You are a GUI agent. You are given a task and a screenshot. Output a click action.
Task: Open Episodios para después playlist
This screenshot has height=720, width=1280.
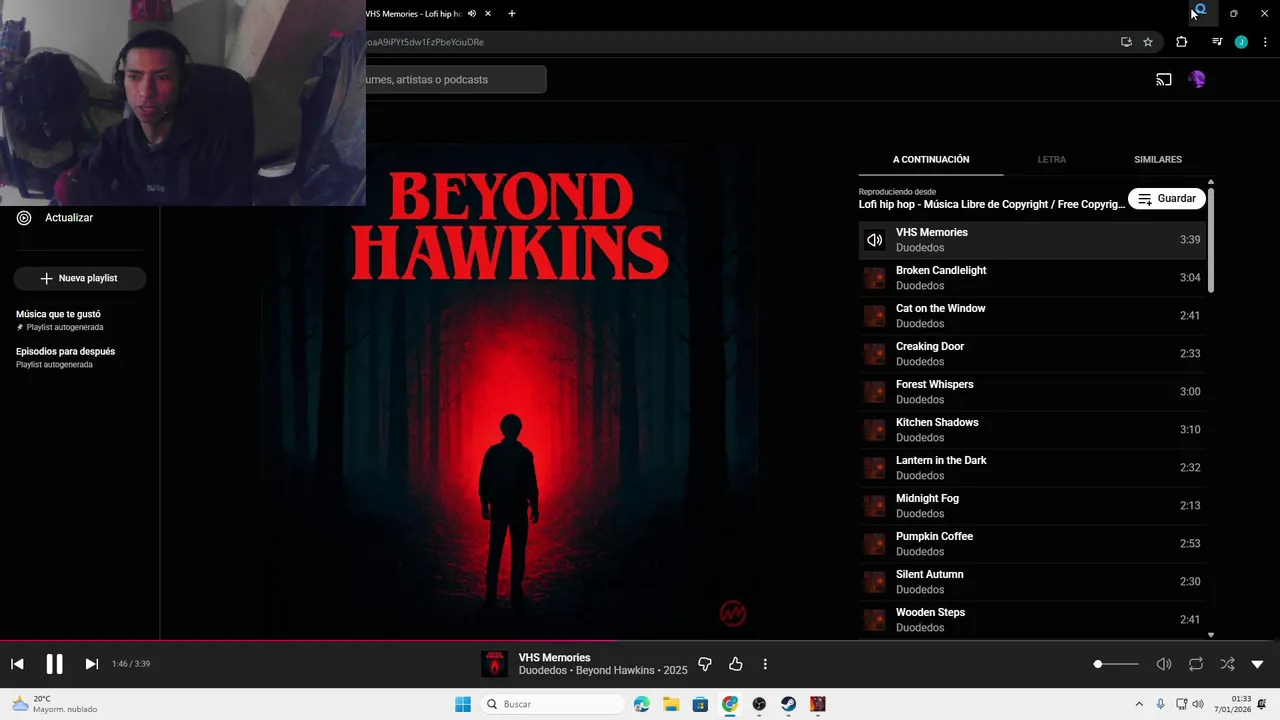(65, 351)
